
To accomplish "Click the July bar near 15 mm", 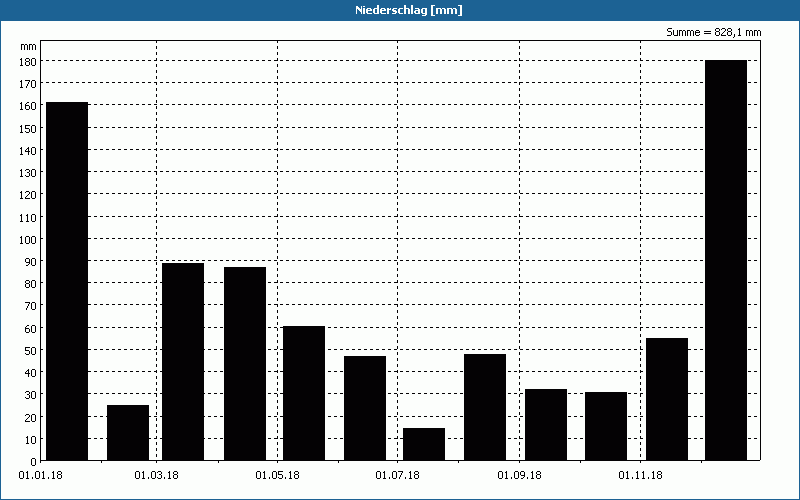I will [424, 444].
